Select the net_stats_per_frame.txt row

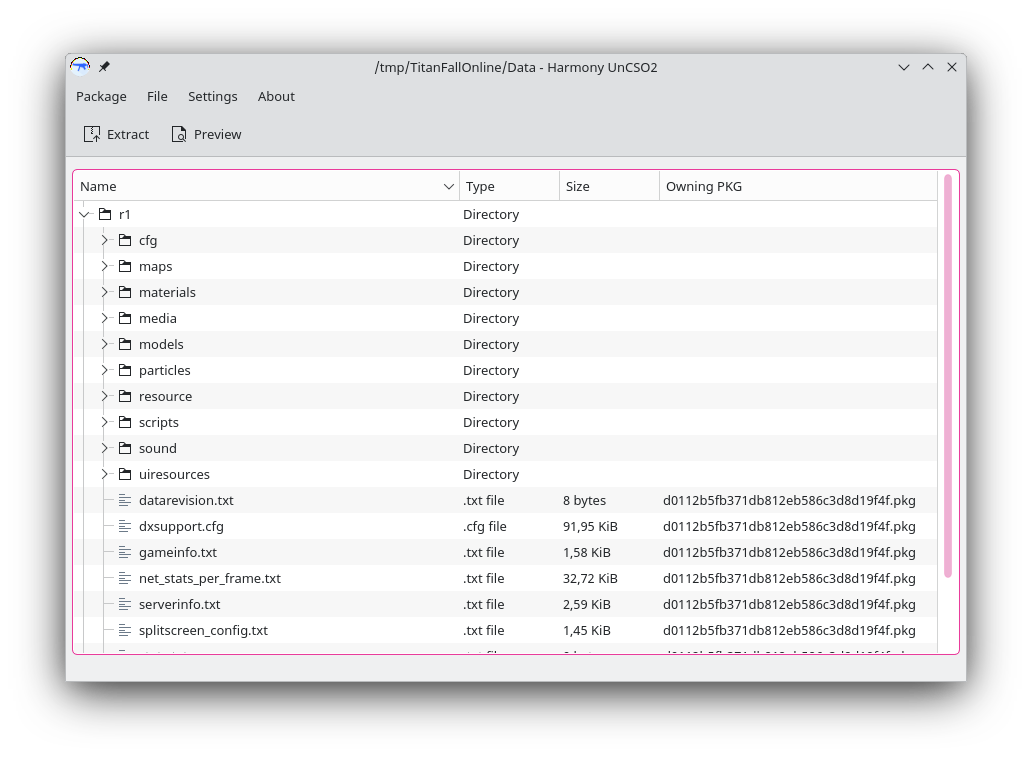pos(505,579)
